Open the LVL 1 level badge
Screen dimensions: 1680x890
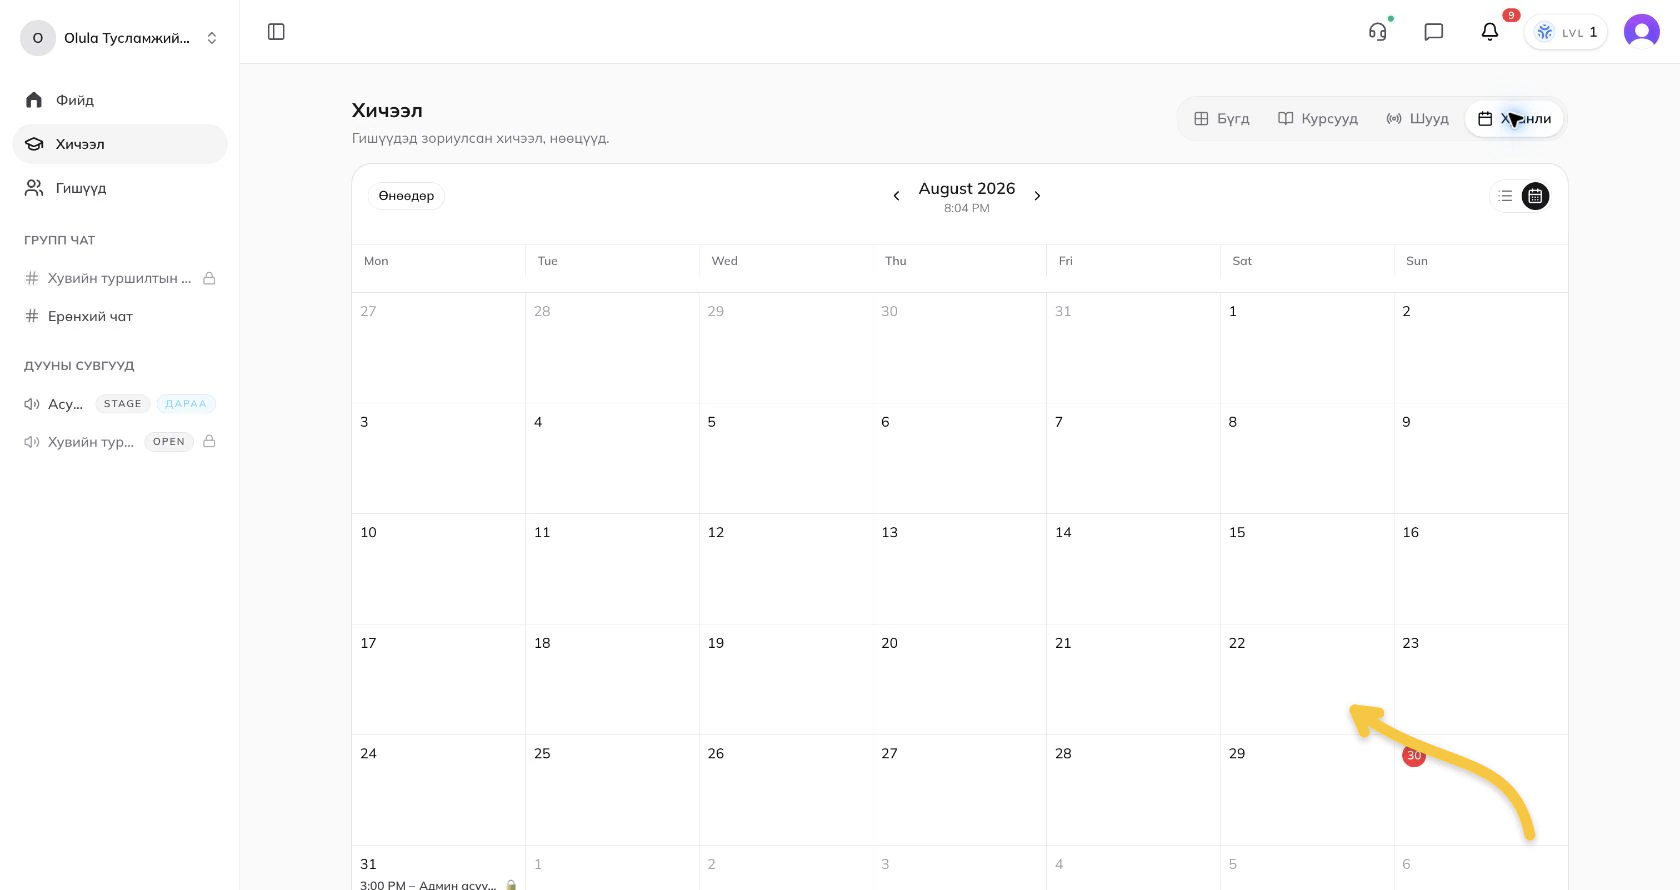tap(1566, 32)
